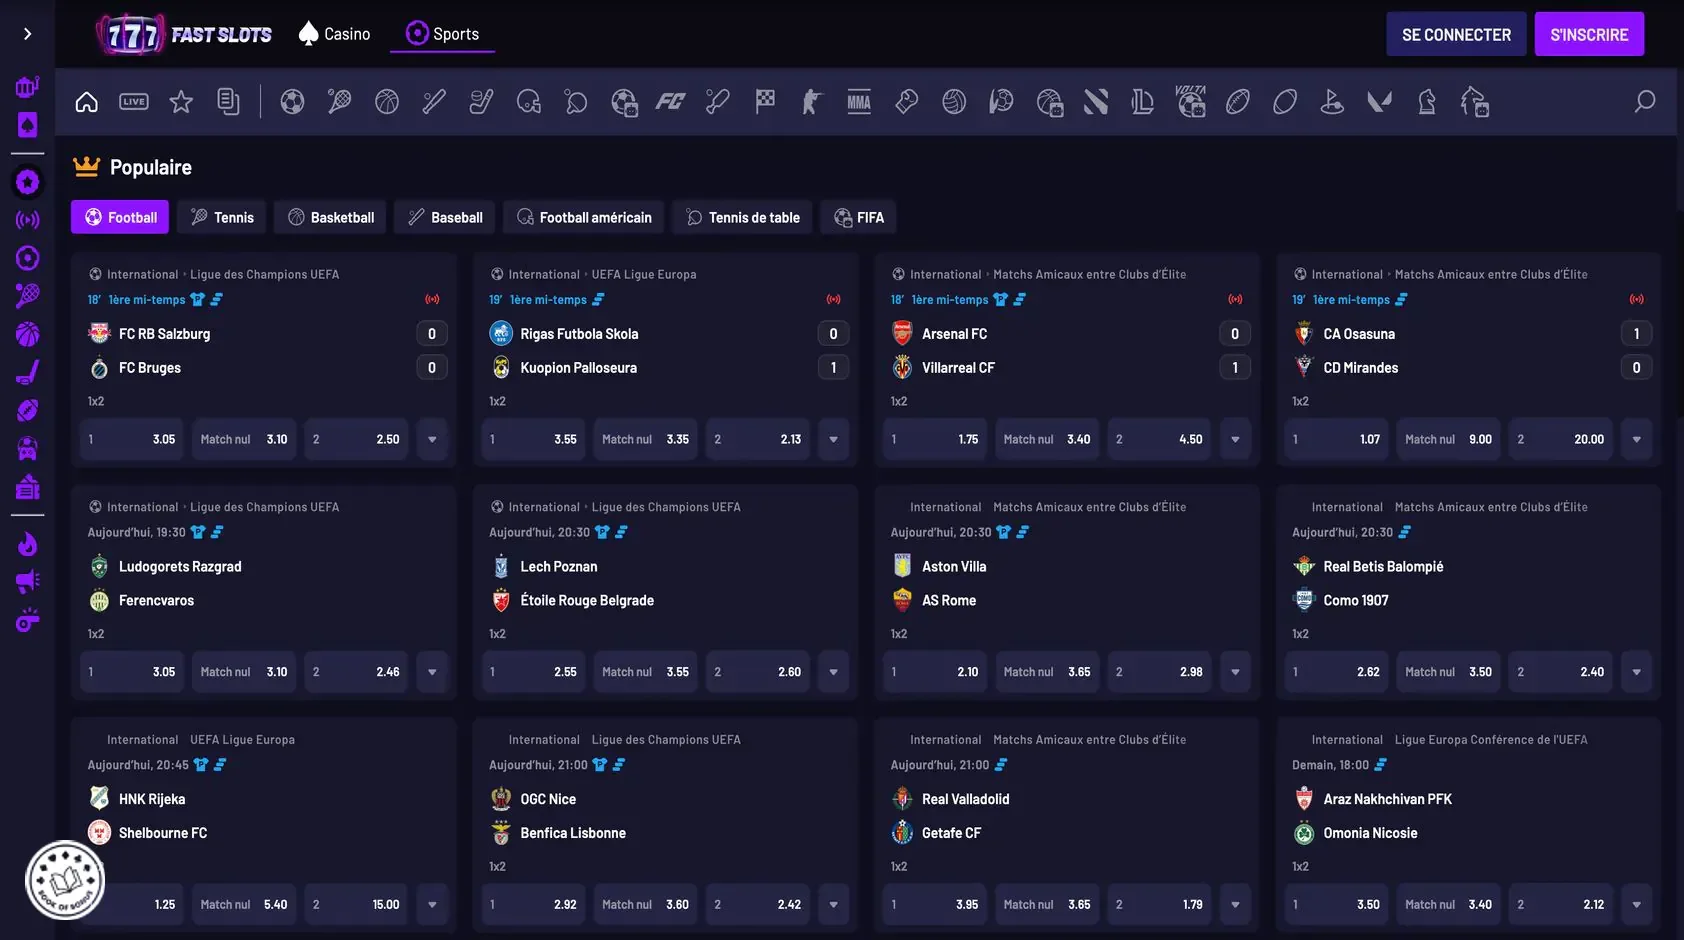Select the FC esports icon

tap(670, 102)
